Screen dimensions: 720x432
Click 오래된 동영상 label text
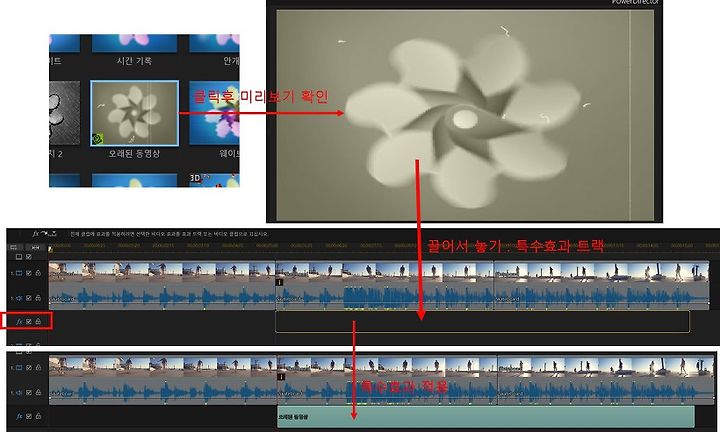point(134,154)
